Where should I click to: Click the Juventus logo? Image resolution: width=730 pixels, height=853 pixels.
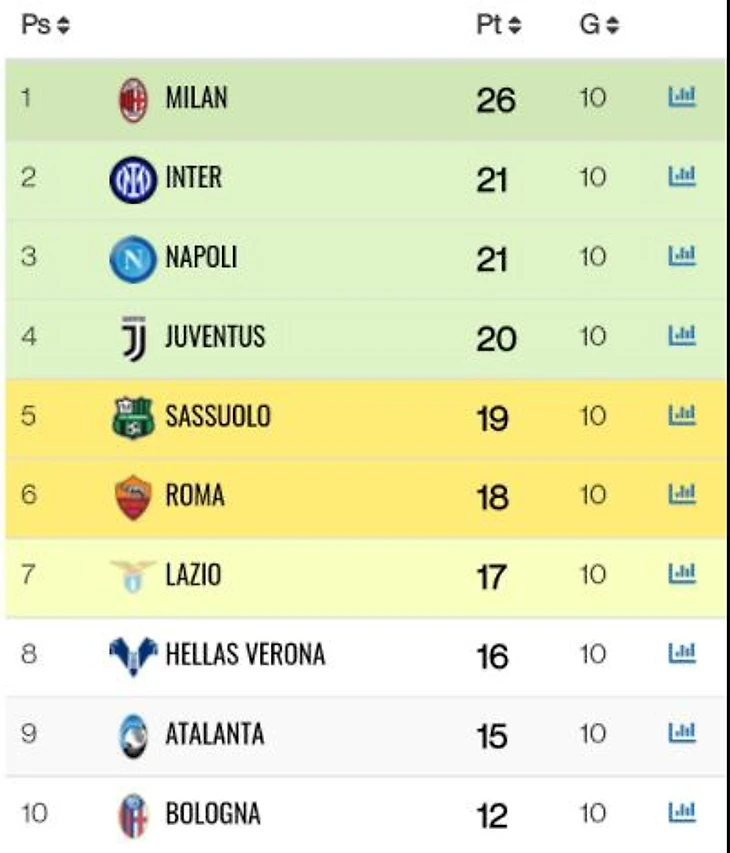(134, 338)
